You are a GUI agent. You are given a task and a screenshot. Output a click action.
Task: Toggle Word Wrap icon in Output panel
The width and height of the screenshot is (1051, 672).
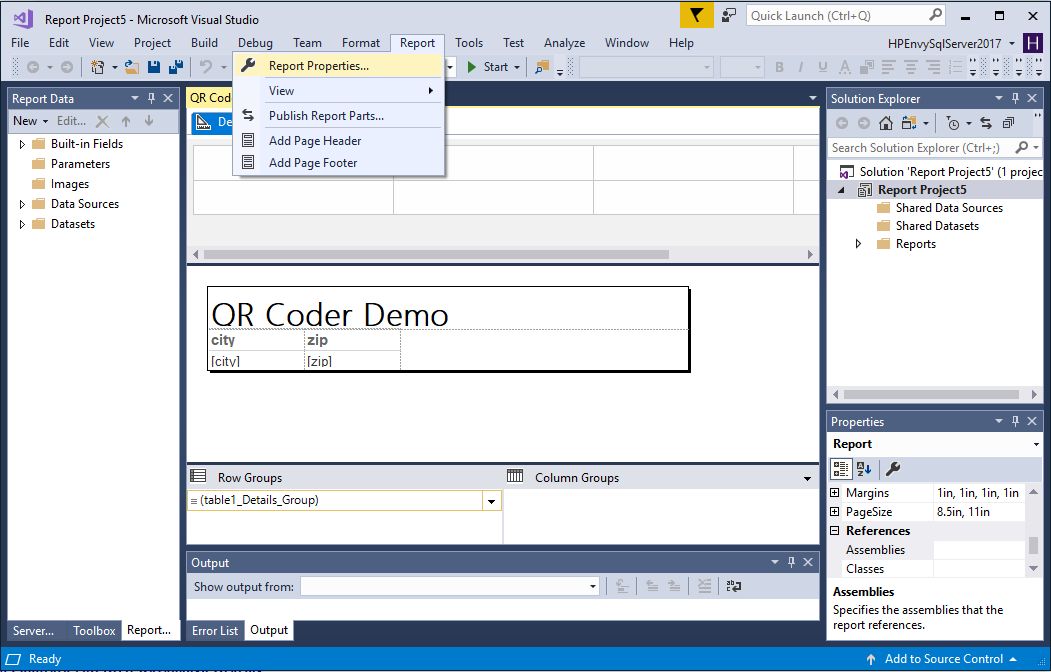click(x=734, y=586)
